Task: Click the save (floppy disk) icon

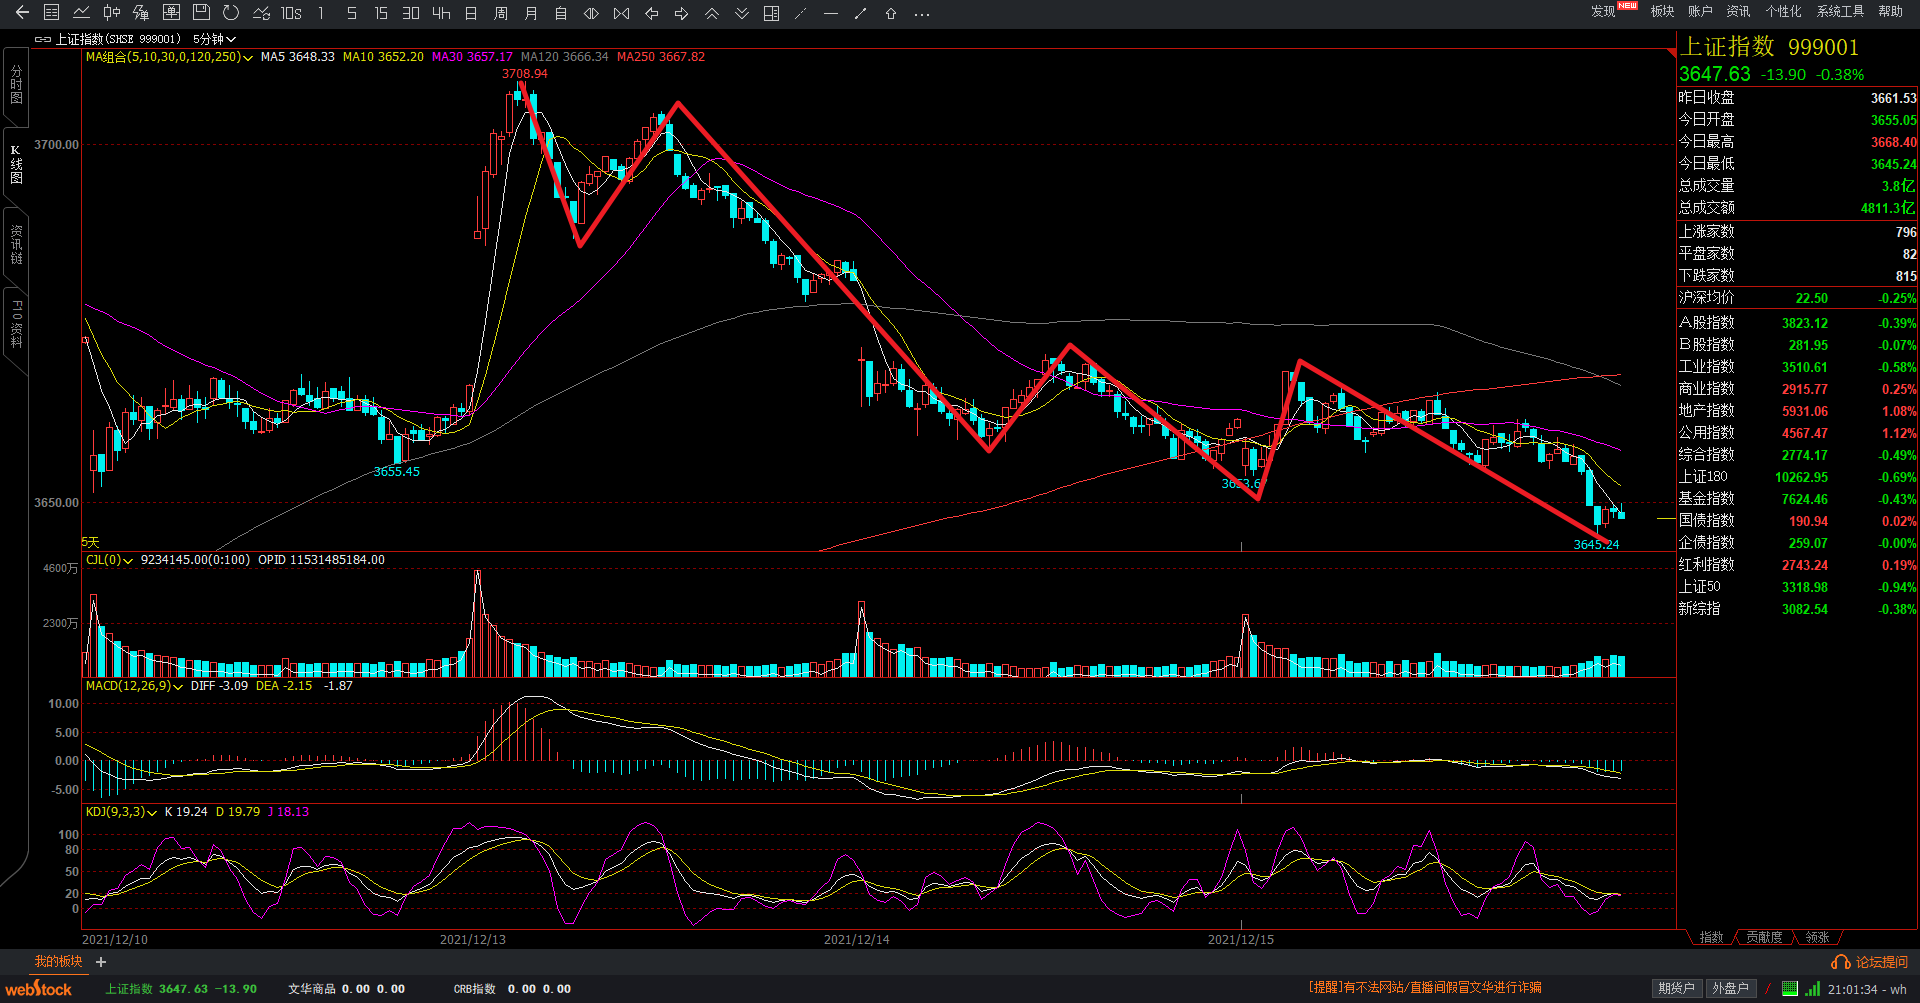Action: coord(201,13)
